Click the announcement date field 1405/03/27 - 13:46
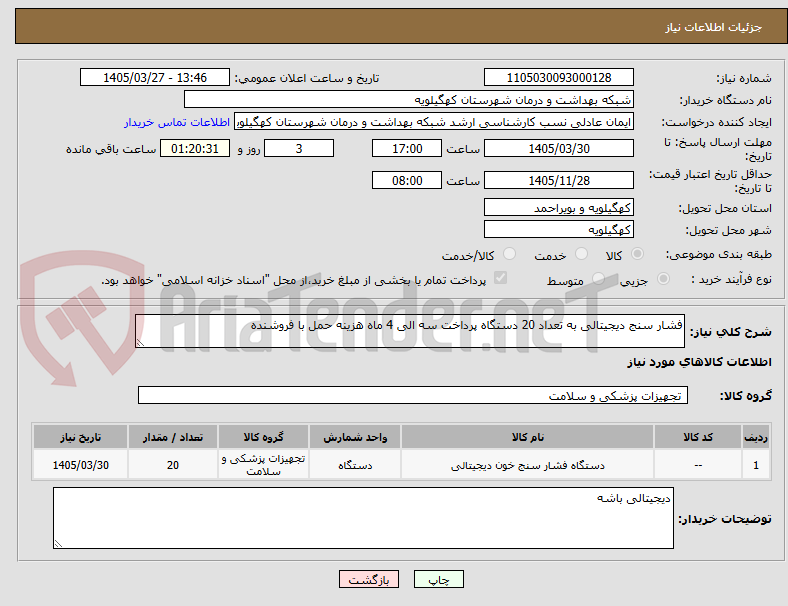 coord(155,78)
